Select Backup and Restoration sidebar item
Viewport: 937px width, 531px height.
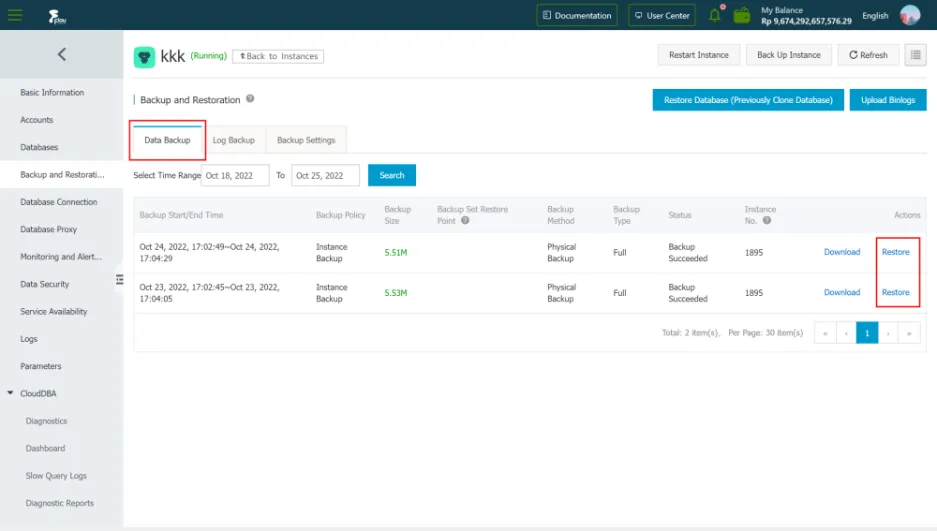click(x=62, y=174)
